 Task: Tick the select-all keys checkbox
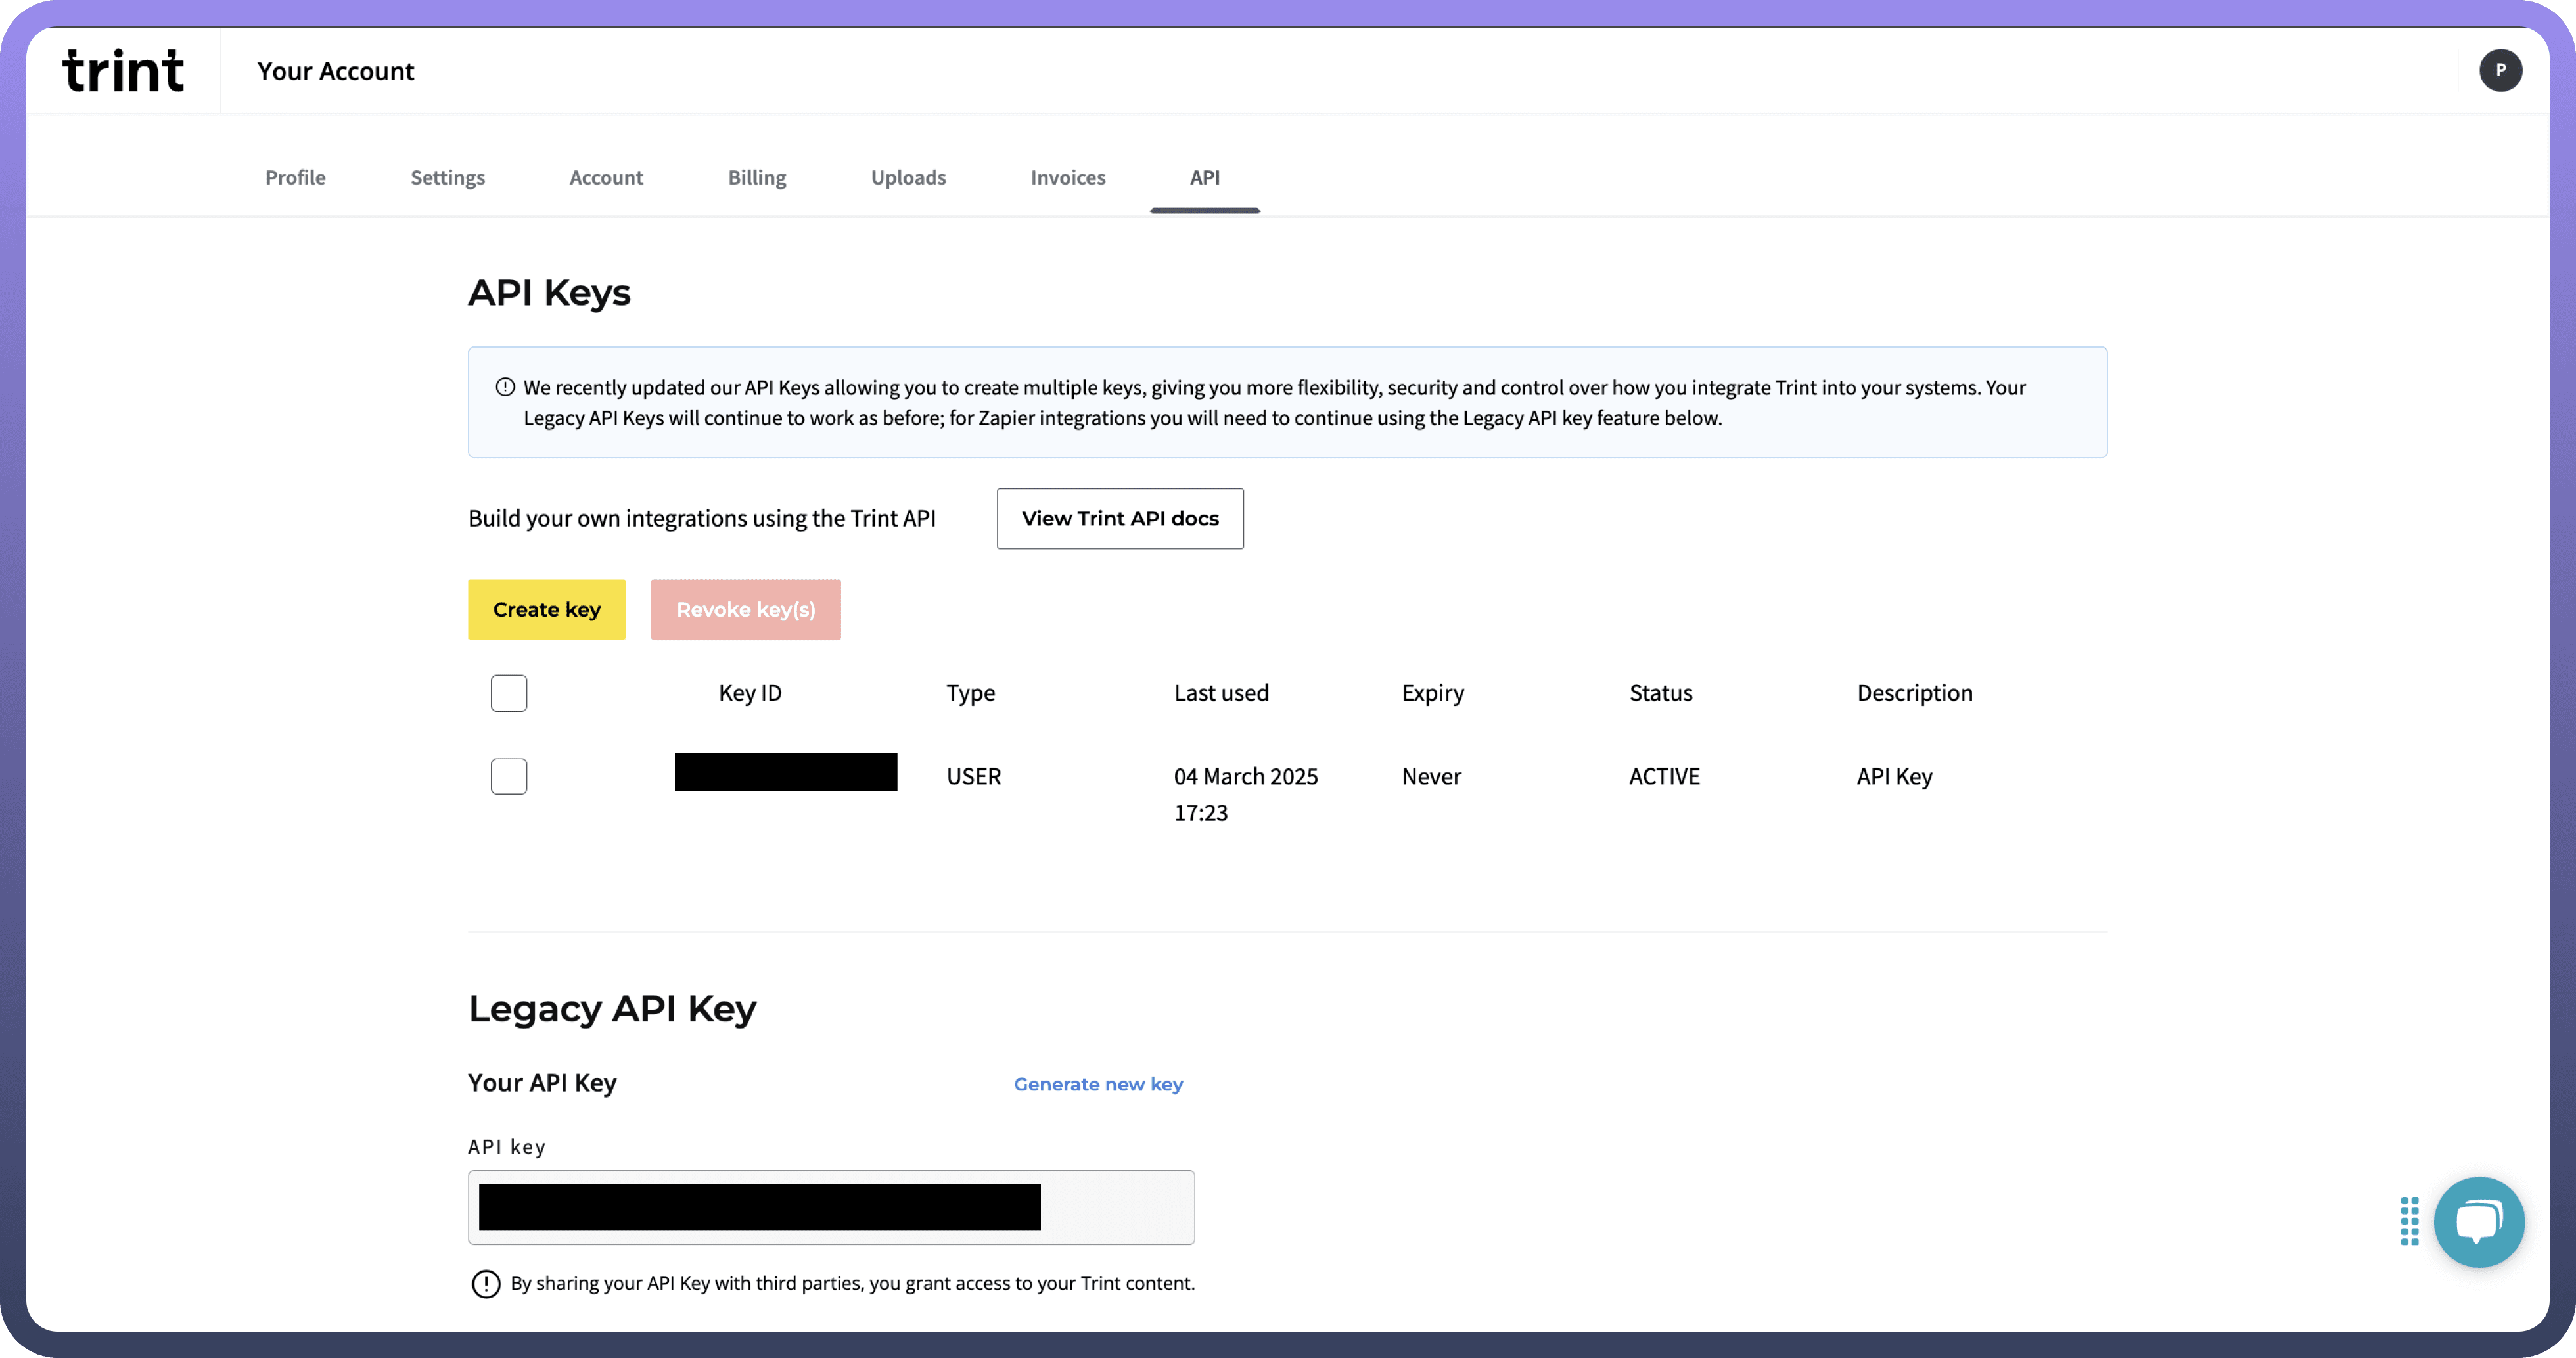(509, 693)
